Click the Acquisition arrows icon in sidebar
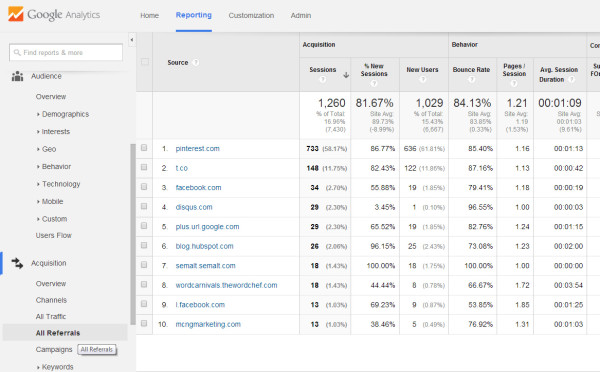Viewport: 600px width, 372px height. coord(17,263)
